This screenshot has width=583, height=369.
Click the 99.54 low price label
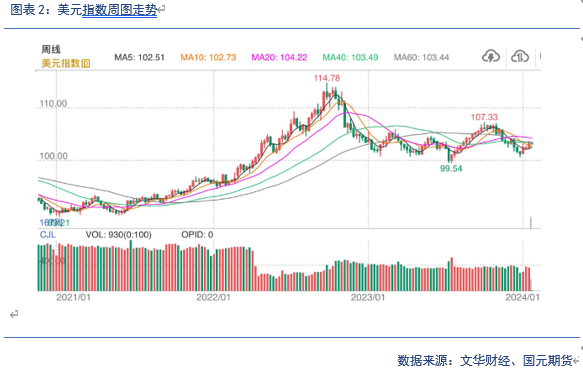451,169
